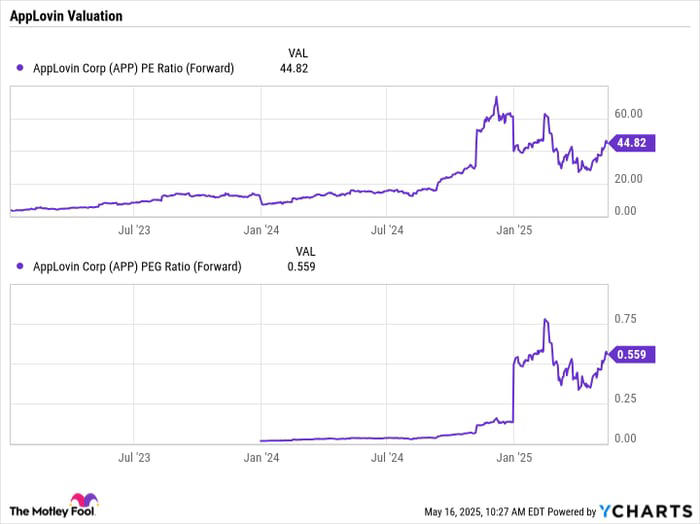Click the purple legend dot for PEG Ratio
This screenshot has height=524, width=700.
pos(20,266)
